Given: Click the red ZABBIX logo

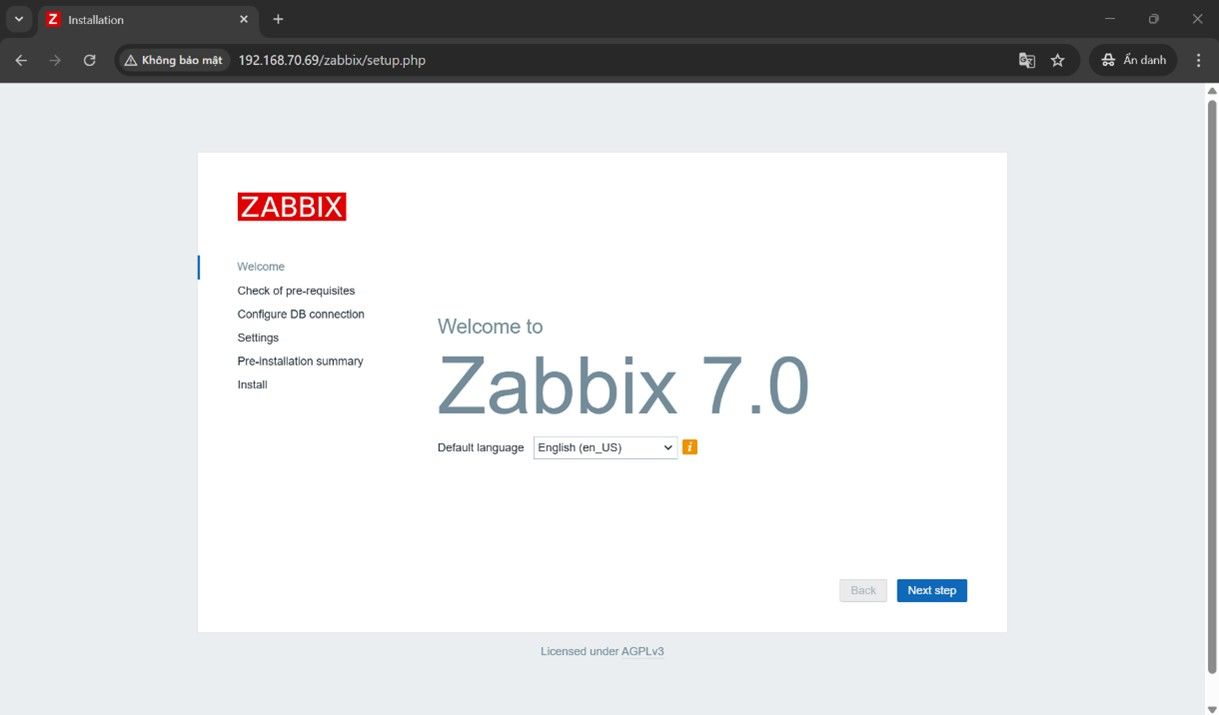Looking at the screenshot, I should (291, 207).
